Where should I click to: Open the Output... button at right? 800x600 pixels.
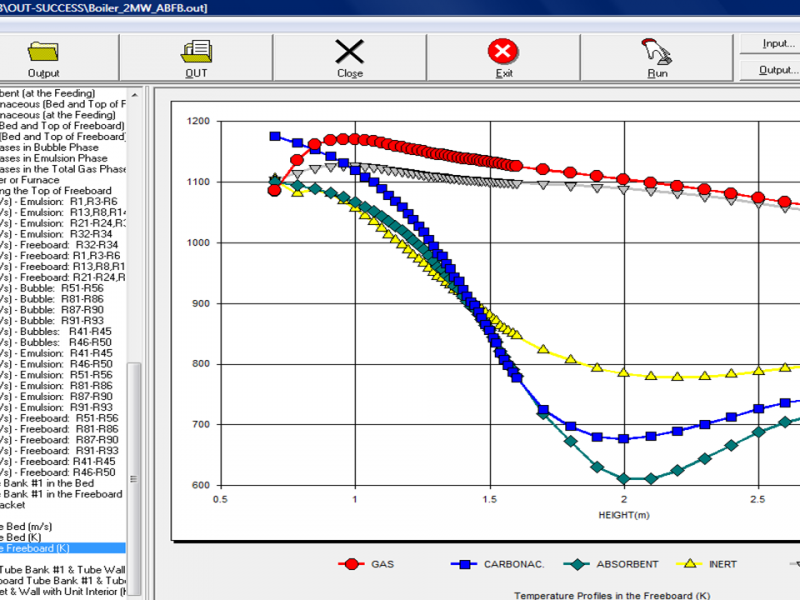pyautogui.click(x=768, y=70)
